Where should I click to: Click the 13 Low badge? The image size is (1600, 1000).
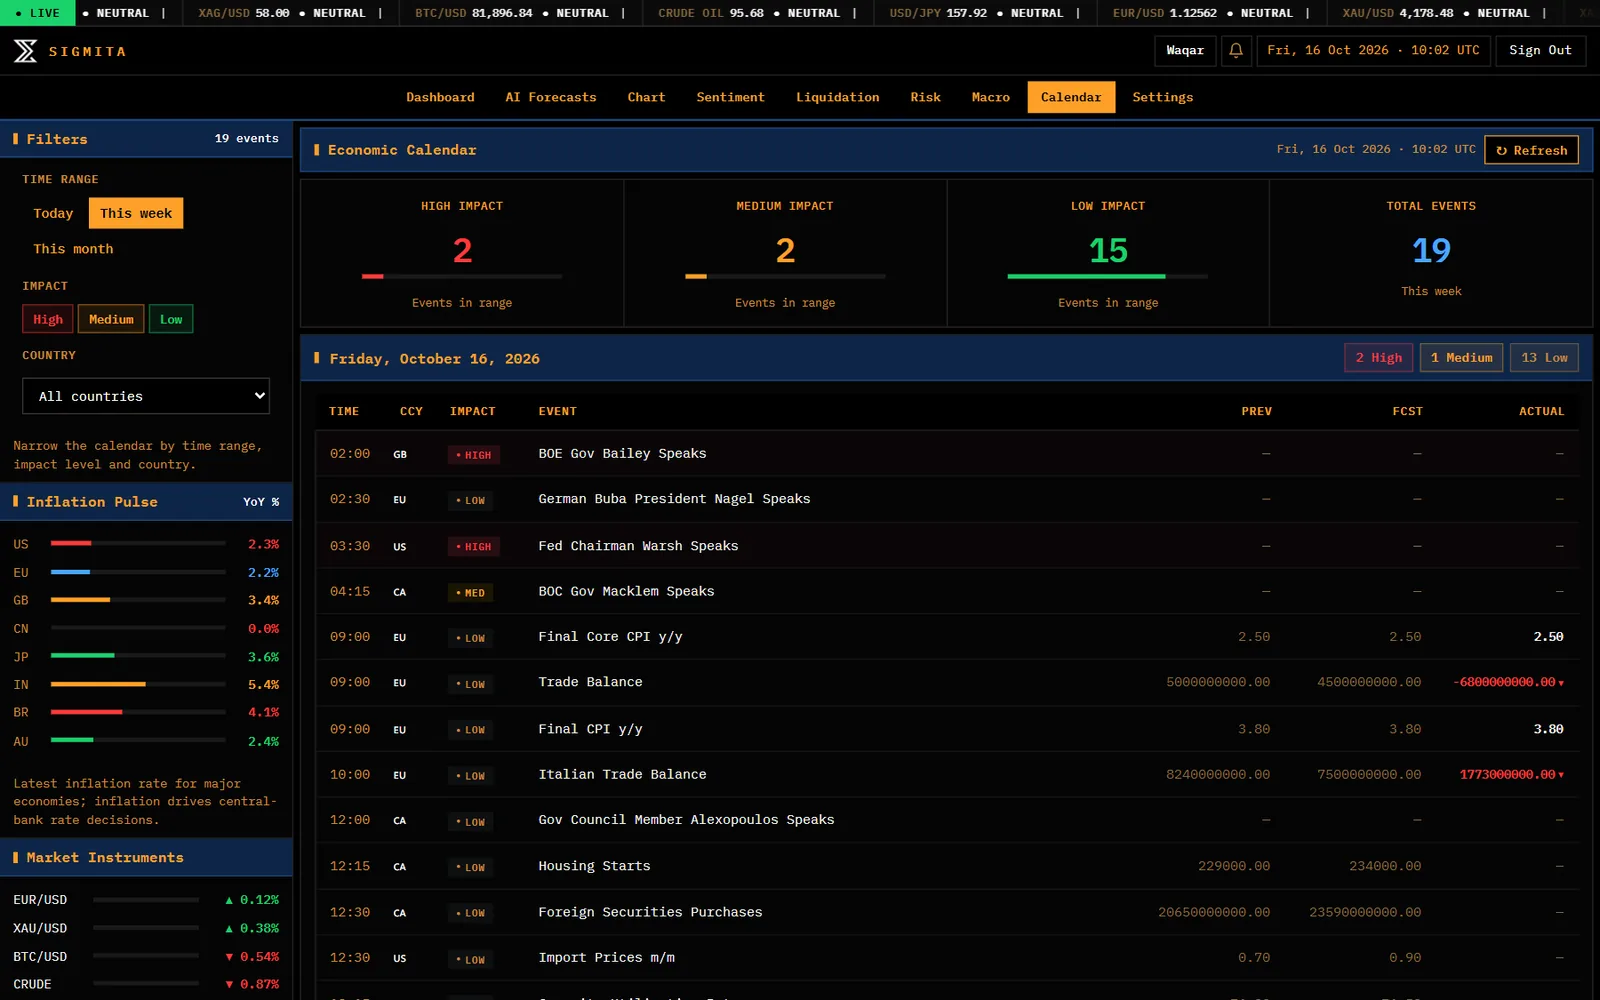1544,358
